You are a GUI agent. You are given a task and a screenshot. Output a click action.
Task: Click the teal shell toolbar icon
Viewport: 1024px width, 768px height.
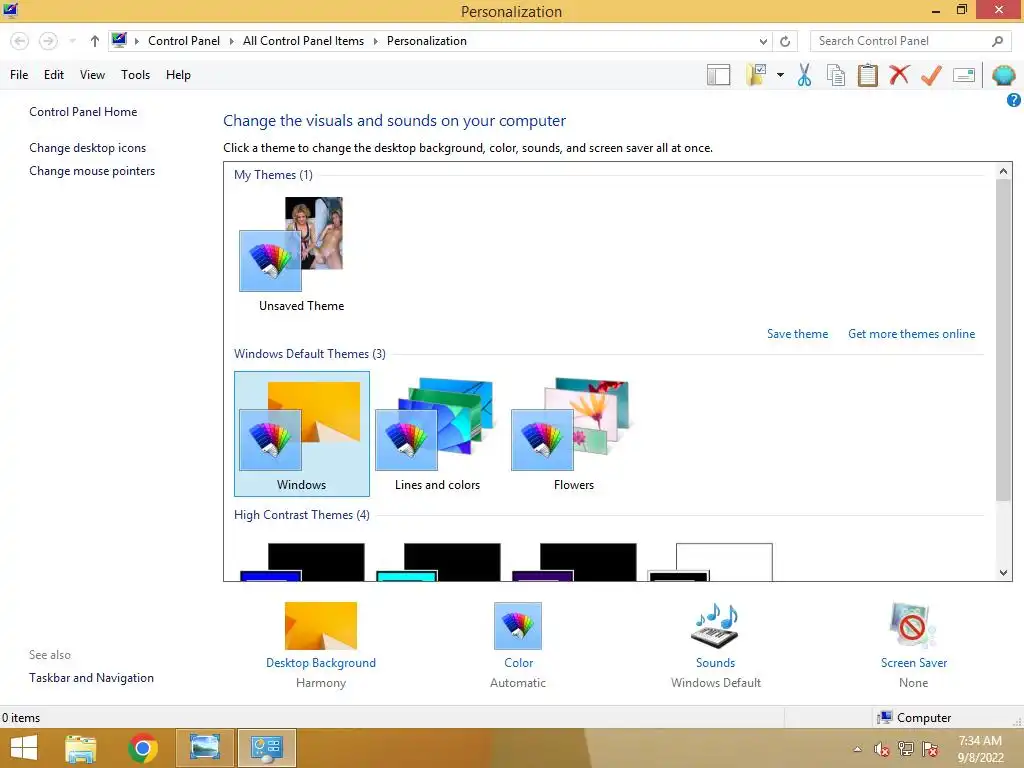coord(1004,75)
